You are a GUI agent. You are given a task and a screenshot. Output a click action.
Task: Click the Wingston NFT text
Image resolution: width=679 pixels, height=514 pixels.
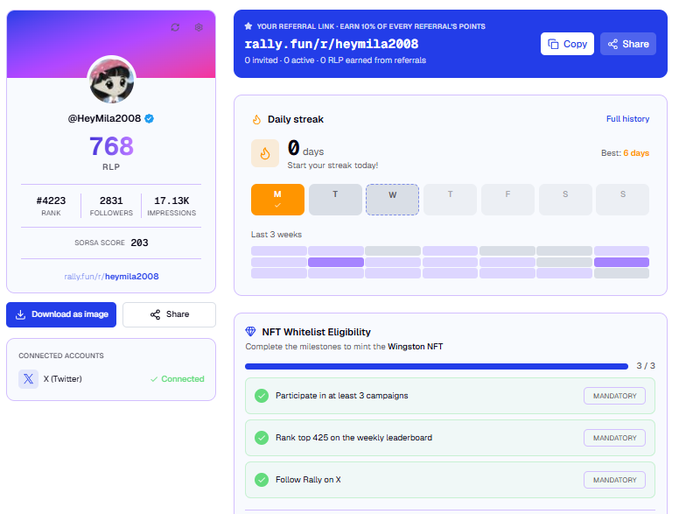click(415, 346)
